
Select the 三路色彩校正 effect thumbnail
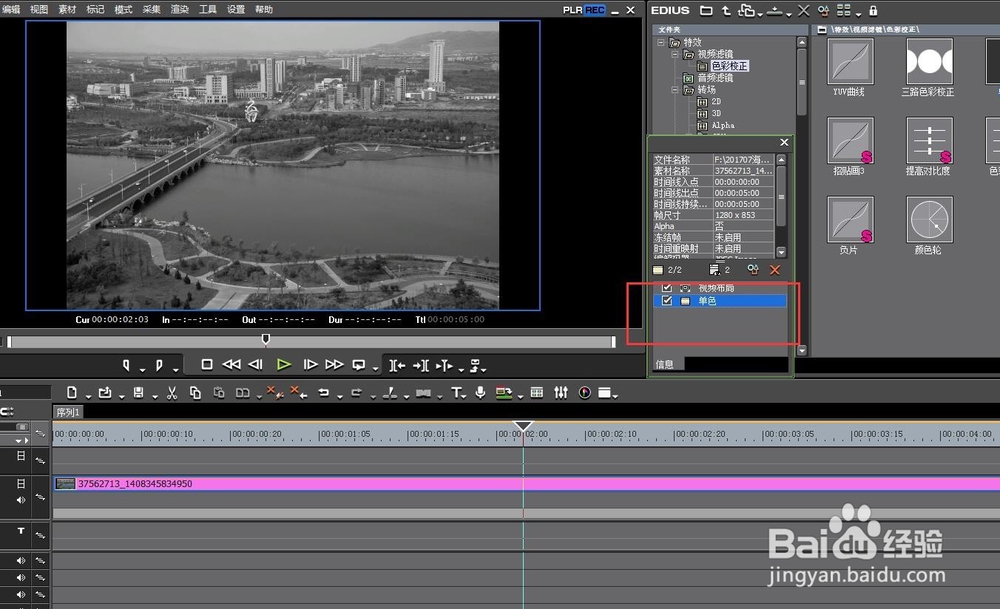(929, 61)
